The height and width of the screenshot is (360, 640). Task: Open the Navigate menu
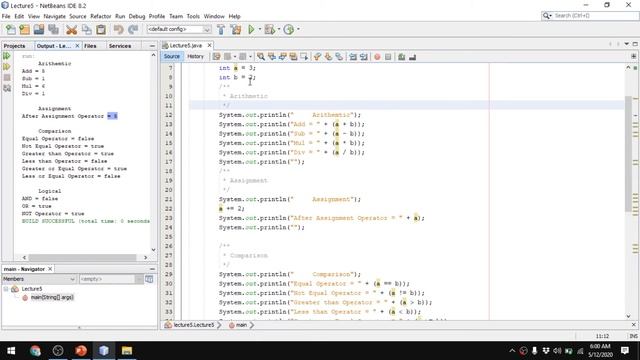tap(55, 16)
